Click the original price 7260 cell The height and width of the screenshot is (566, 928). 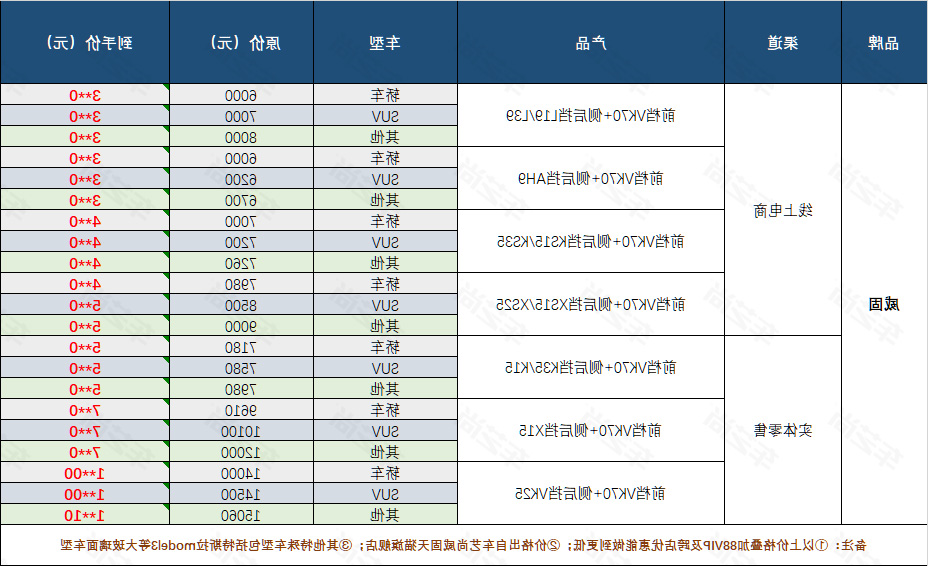pyautogui.click(x=241, y=263)
